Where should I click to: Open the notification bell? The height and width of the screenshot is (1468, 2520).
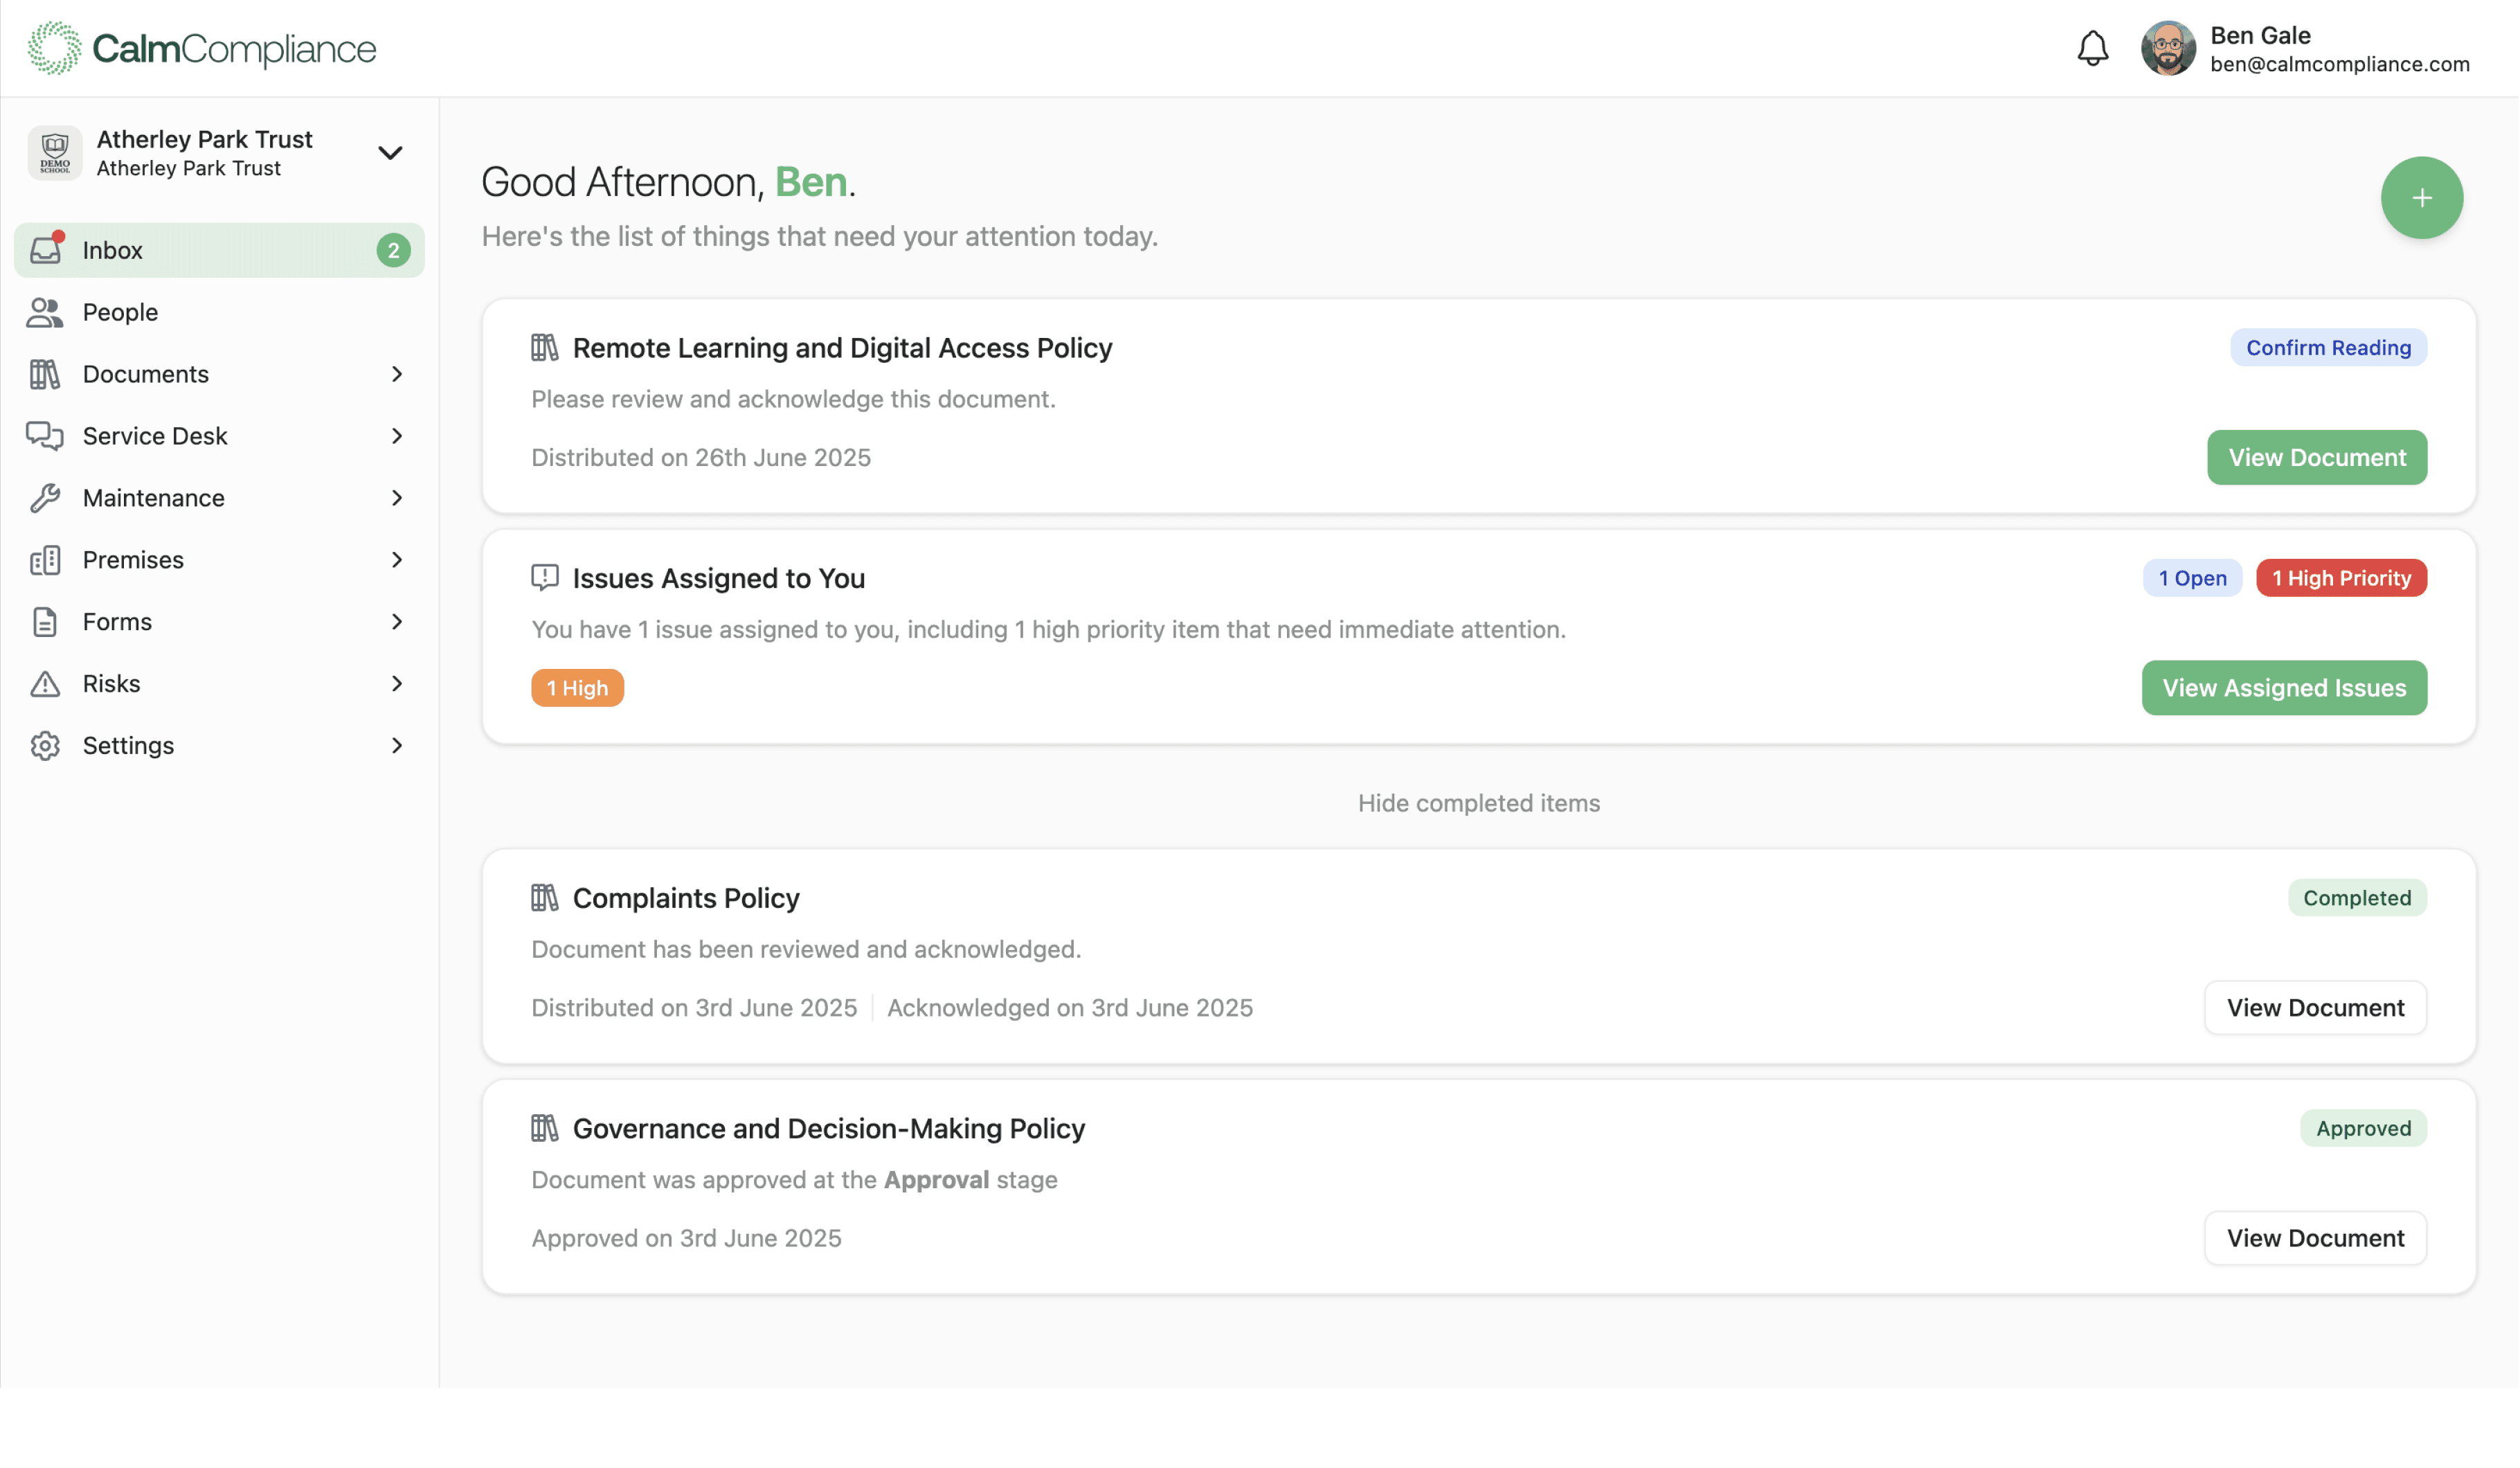[2093, 47]
